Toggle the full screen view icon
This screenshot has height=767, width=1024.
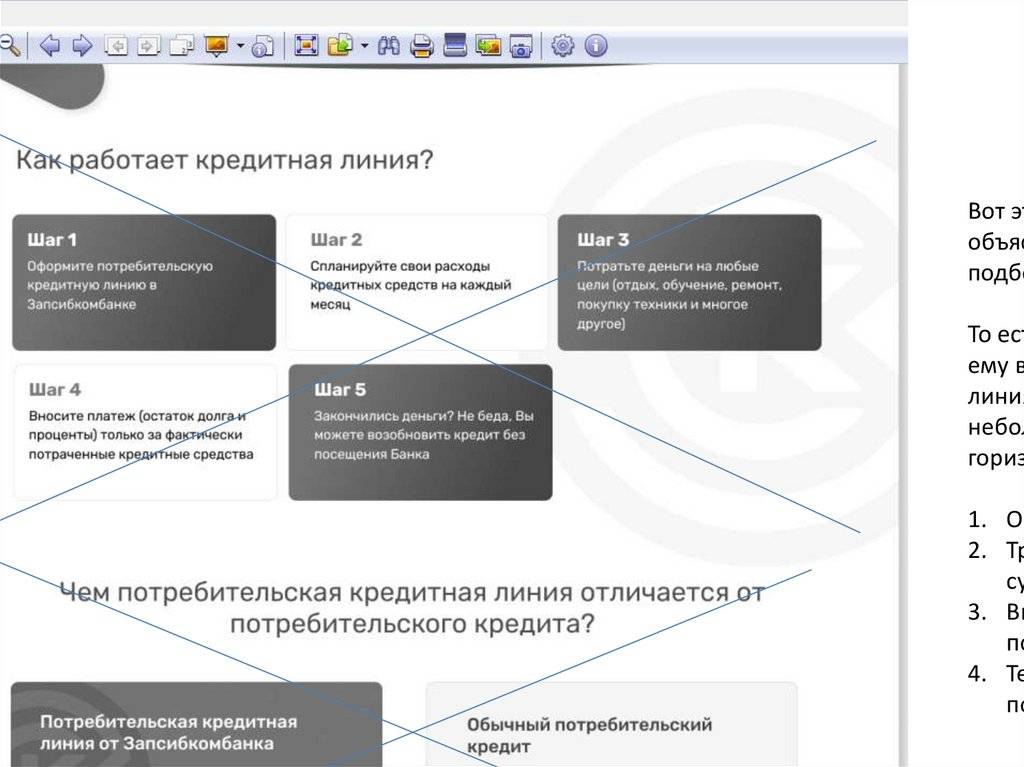click(306, 45)
